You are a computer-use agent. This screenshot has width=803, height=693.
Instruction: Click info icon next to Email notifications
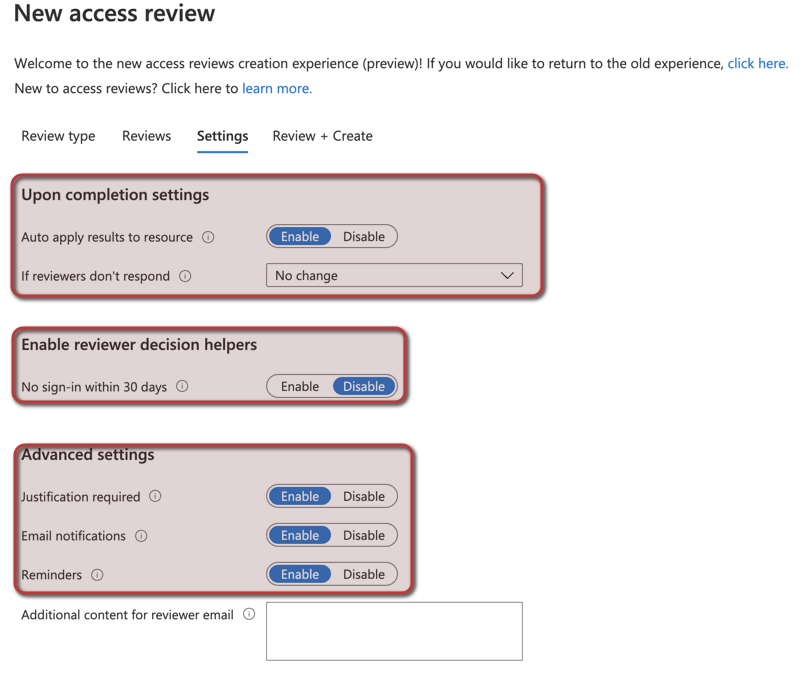tap(141, 536)
